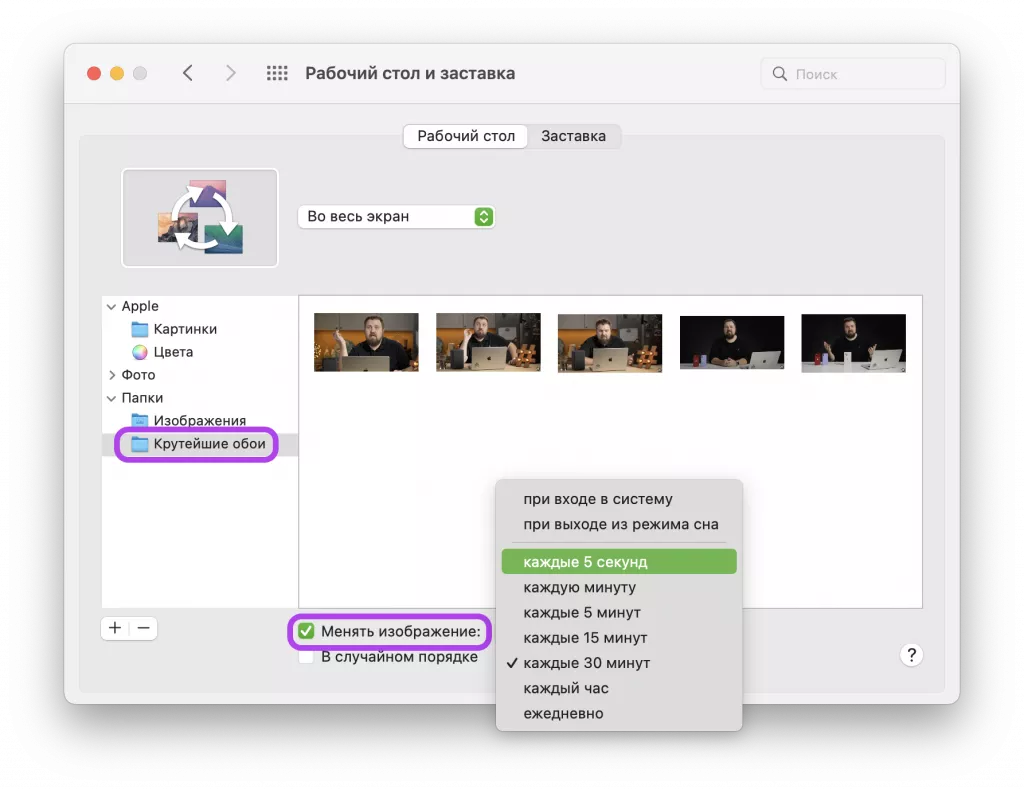Viewport: 1024px width, 789px height.
Task: Go forward with the right chevron
Action: [230, 73]
